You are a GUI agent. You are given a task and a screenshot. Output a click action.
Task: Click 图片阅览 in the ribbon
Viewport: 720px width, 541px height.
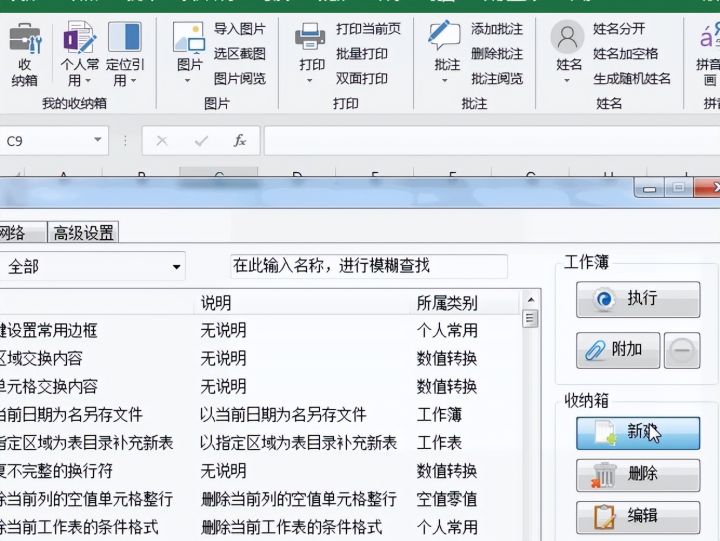[240, 79]
